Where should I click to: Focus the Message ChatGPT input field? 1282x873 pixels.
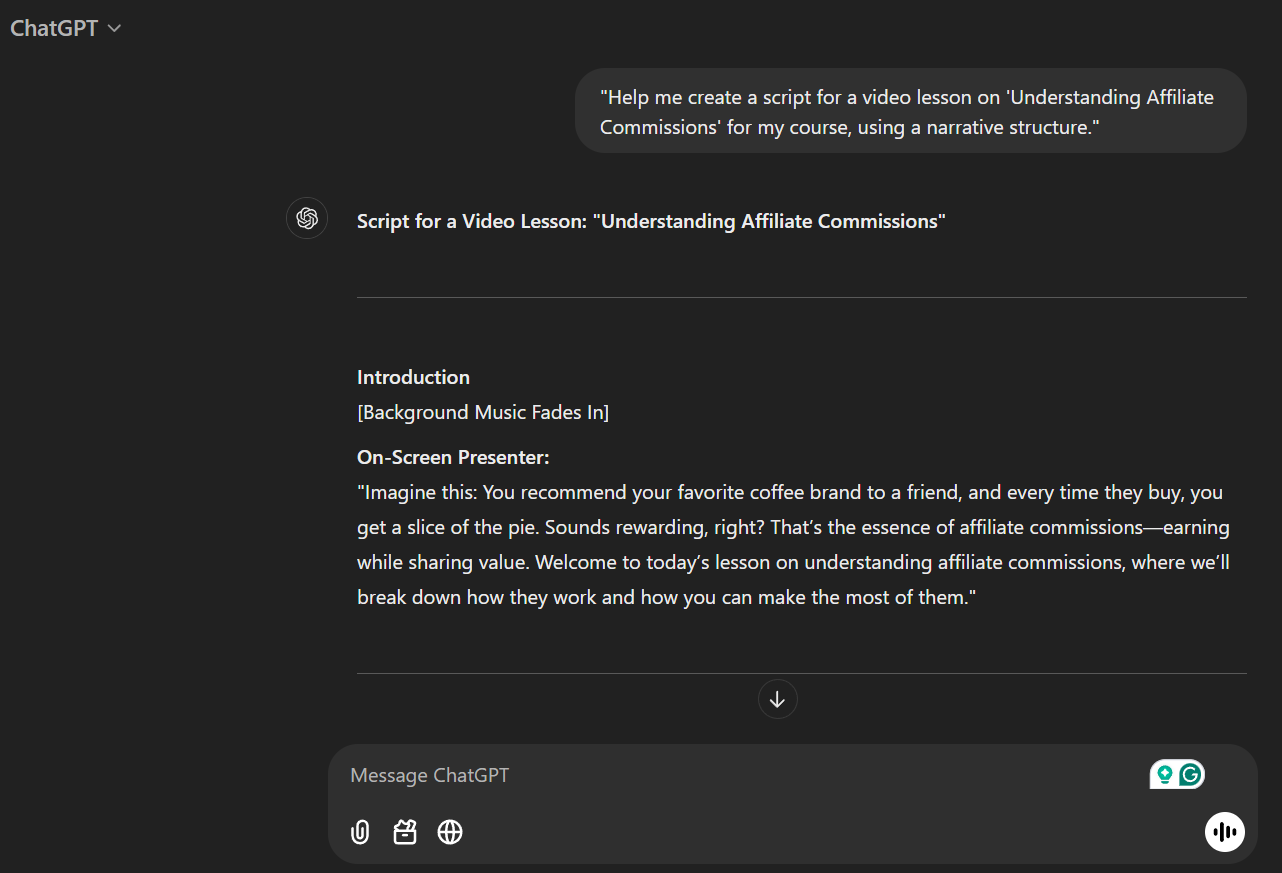point(740,775)
